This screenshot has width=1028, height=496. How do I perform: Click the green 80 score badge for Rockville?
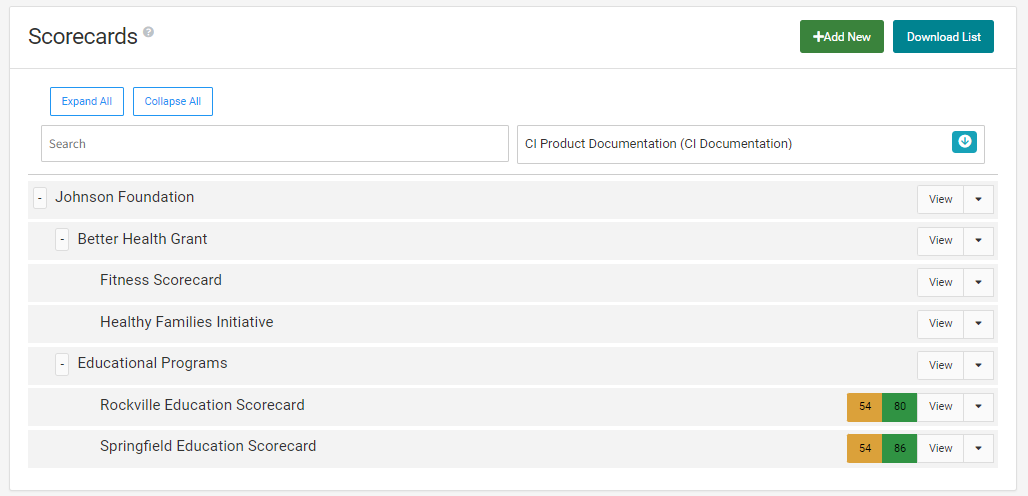900,407
